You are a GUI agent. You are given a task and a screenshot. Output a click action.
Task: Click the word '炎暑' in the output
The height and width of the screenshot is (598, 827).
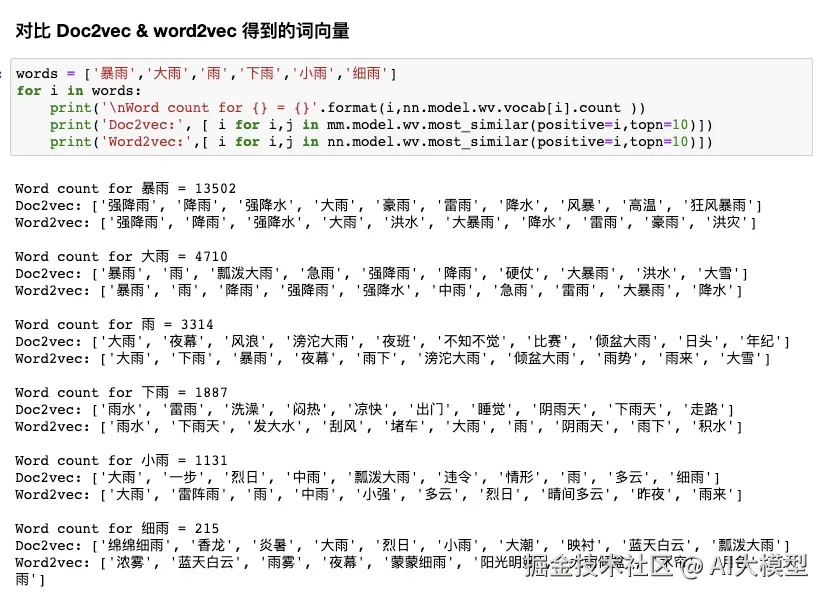[273, 545]
